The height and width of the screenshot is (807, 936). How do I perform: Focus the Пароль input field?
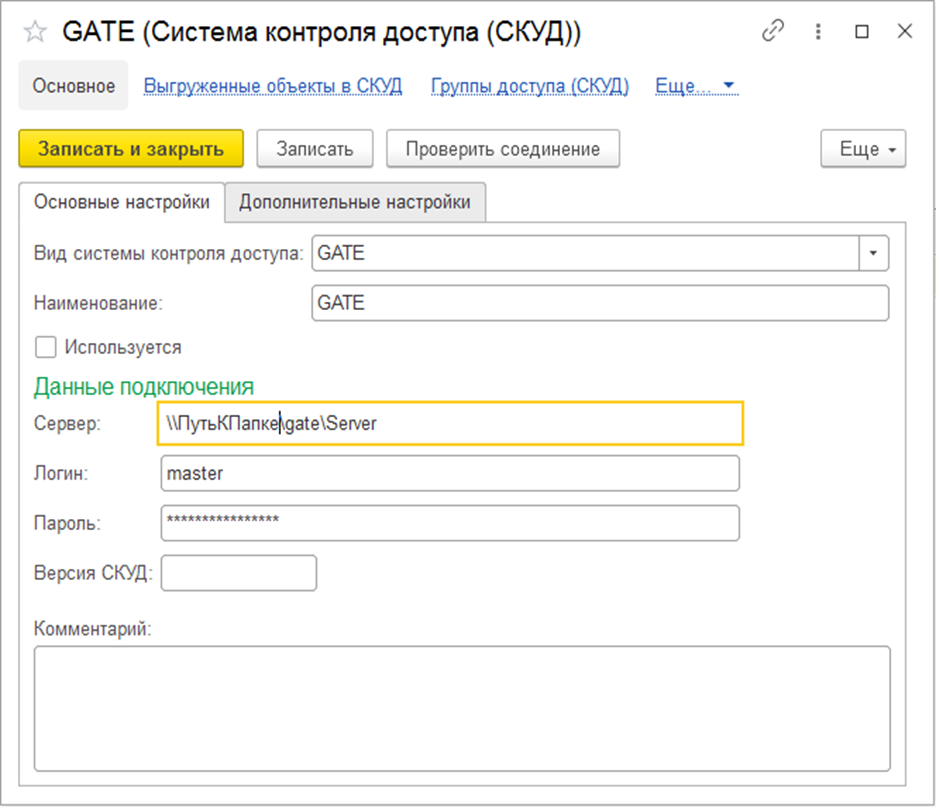(449, 522)
